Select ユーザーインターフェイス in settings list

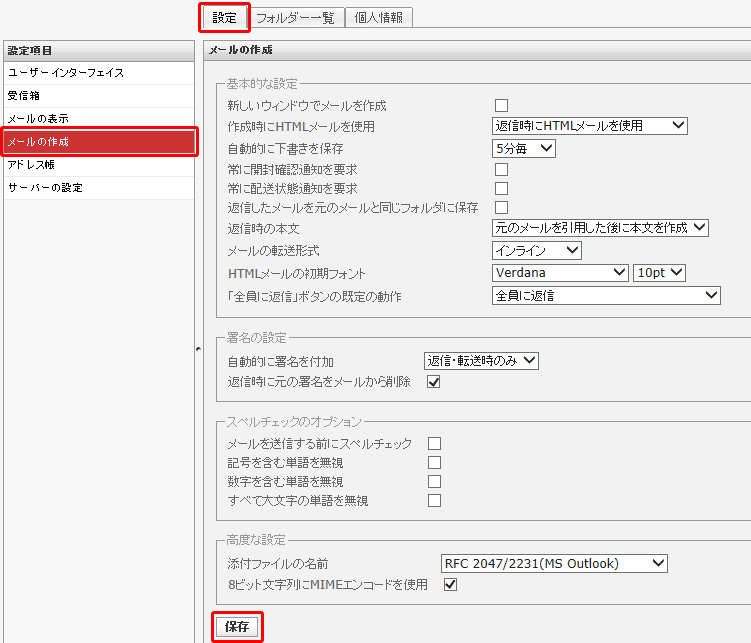[x=97, y=73]
